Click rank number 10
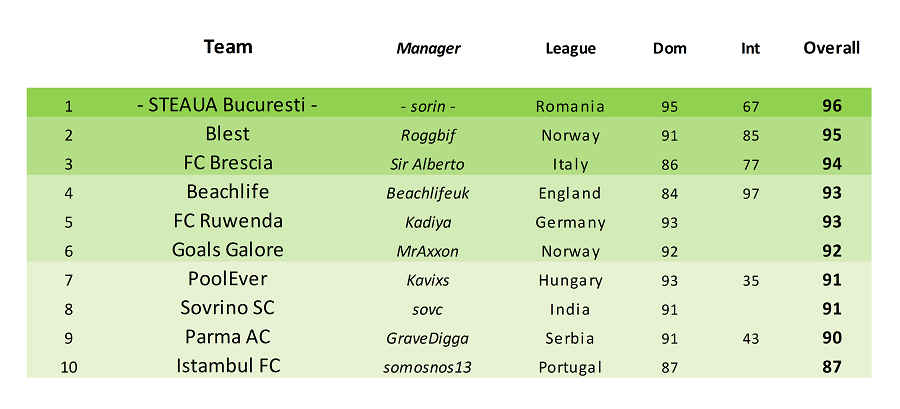This screenshot has height=409, width=900. [69, 368]
